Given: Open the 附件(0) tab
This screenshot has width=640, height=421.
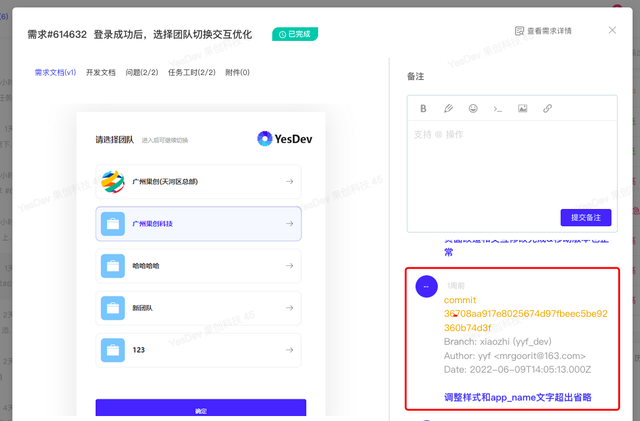Looking at the screenshot, I should coord(237,73).
